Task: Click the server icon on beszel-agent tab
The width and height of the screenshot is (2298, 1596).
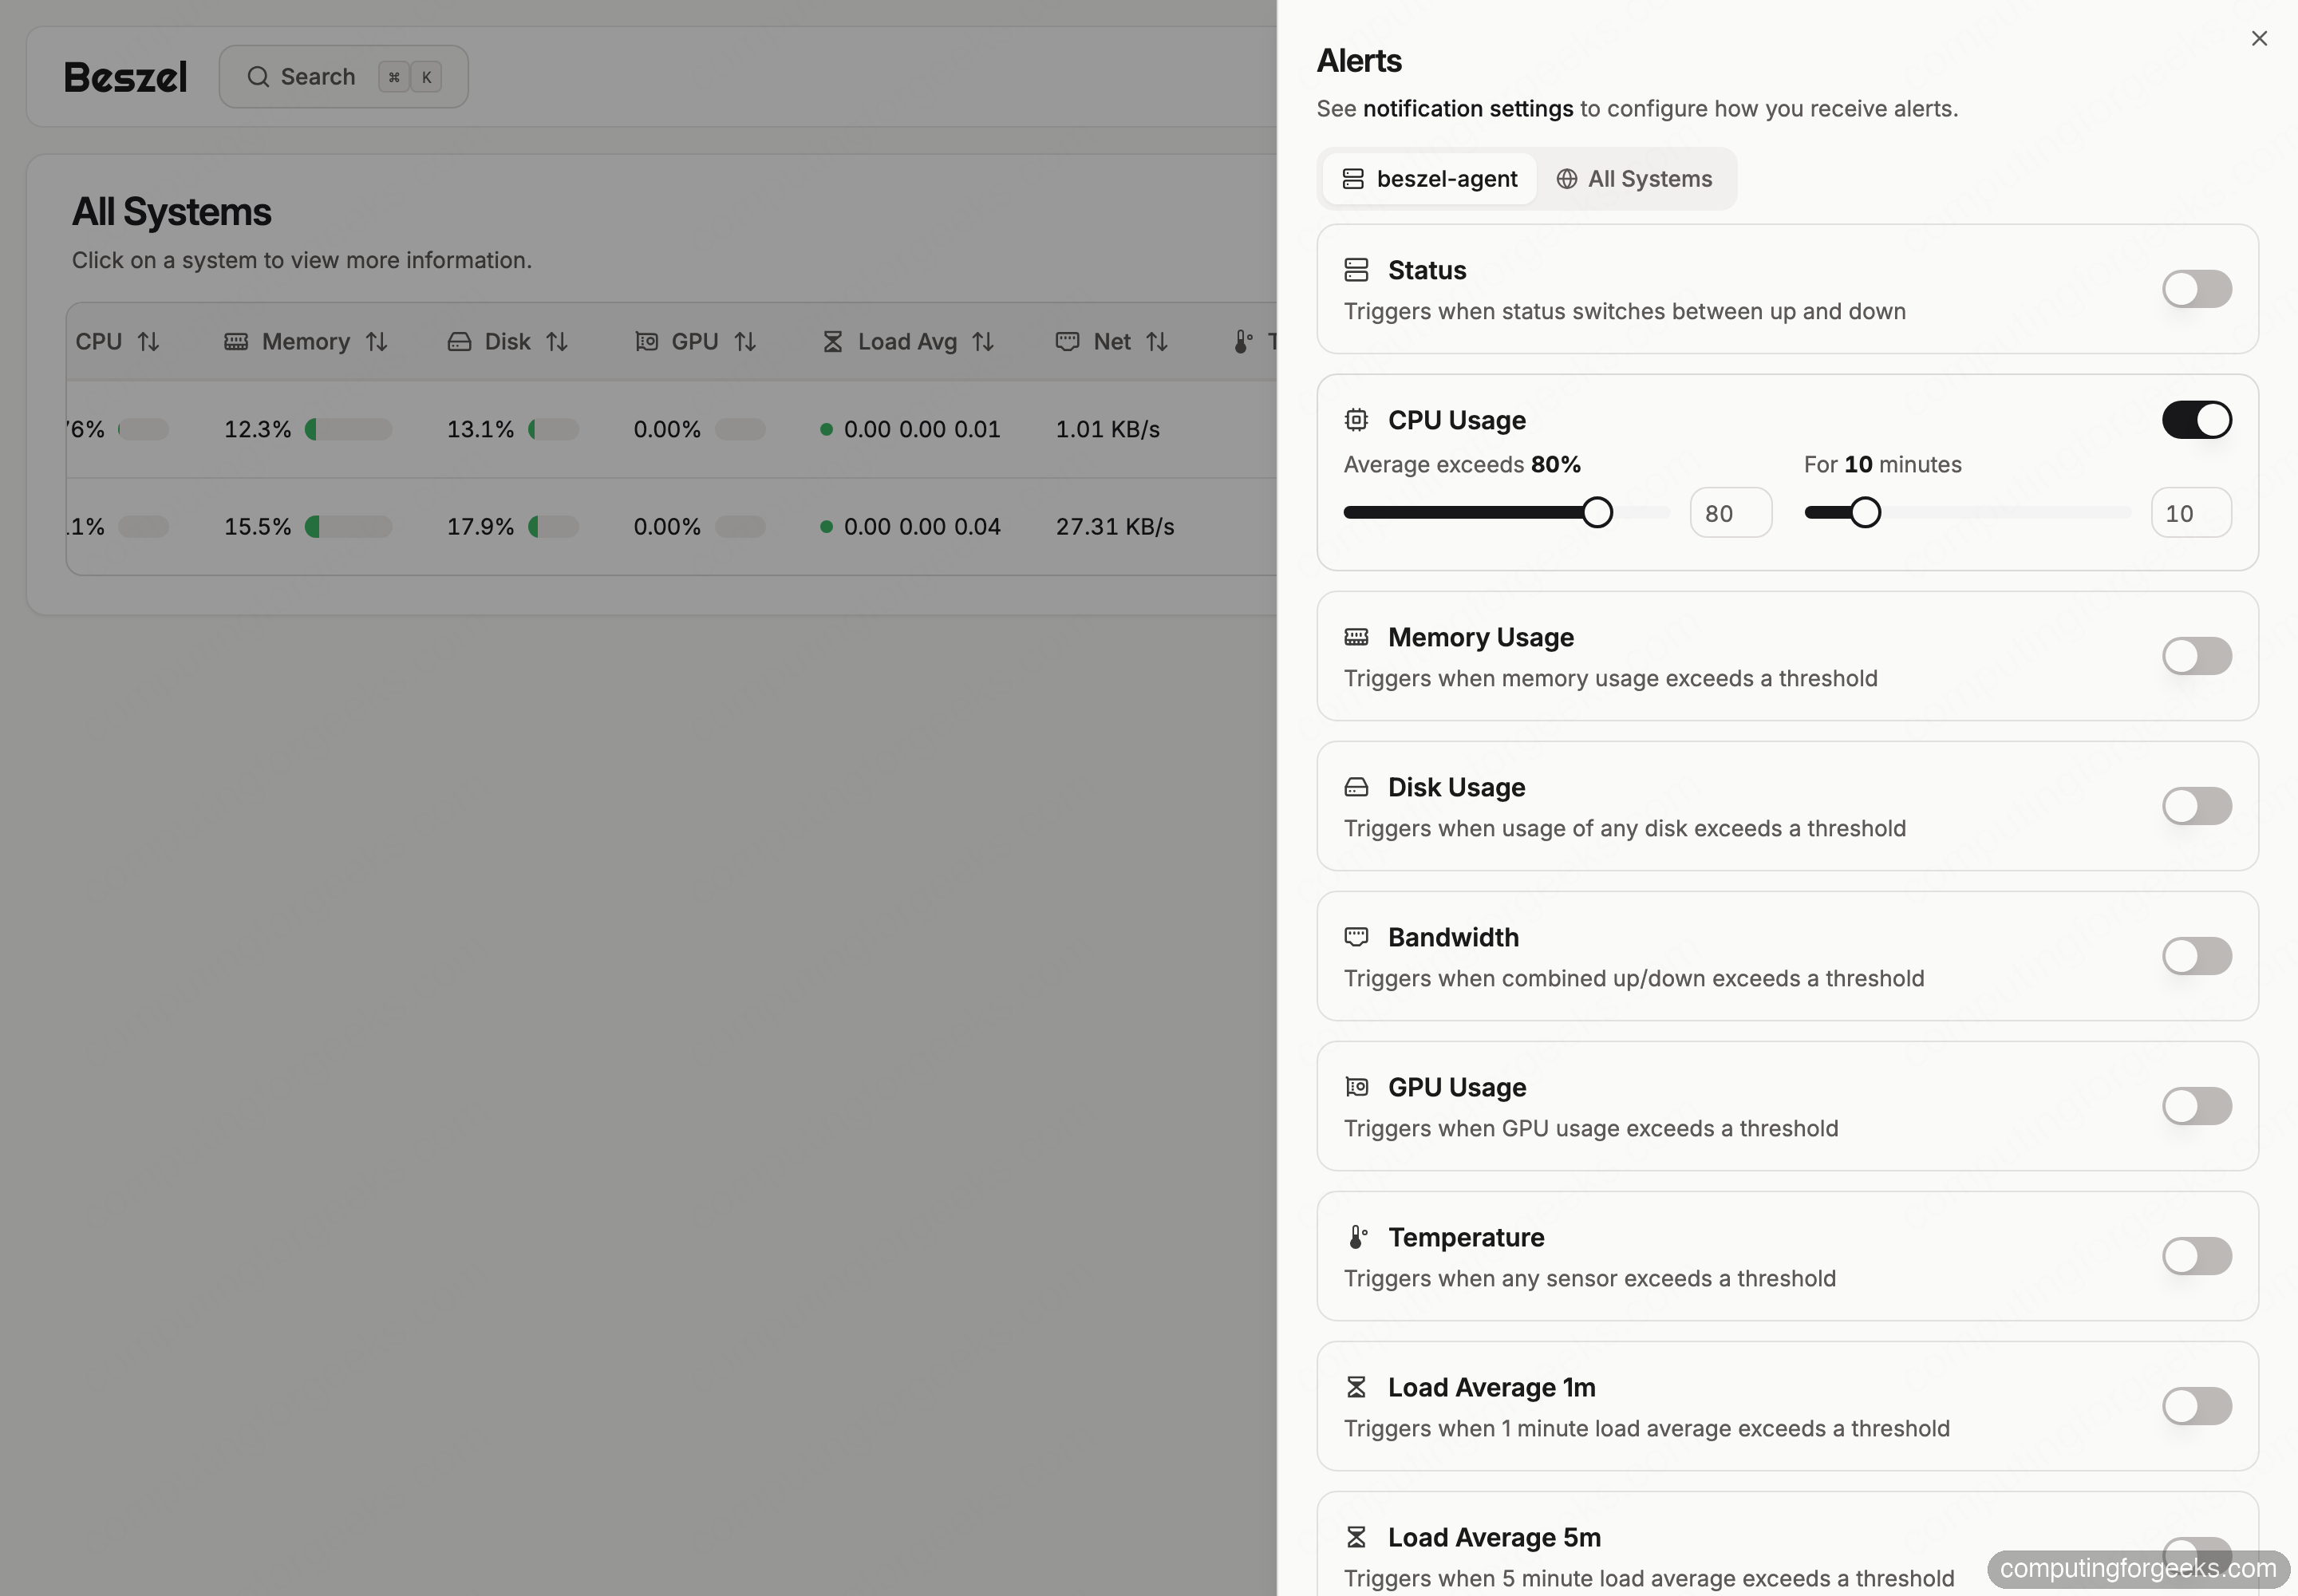Action: pos(1353,179)
